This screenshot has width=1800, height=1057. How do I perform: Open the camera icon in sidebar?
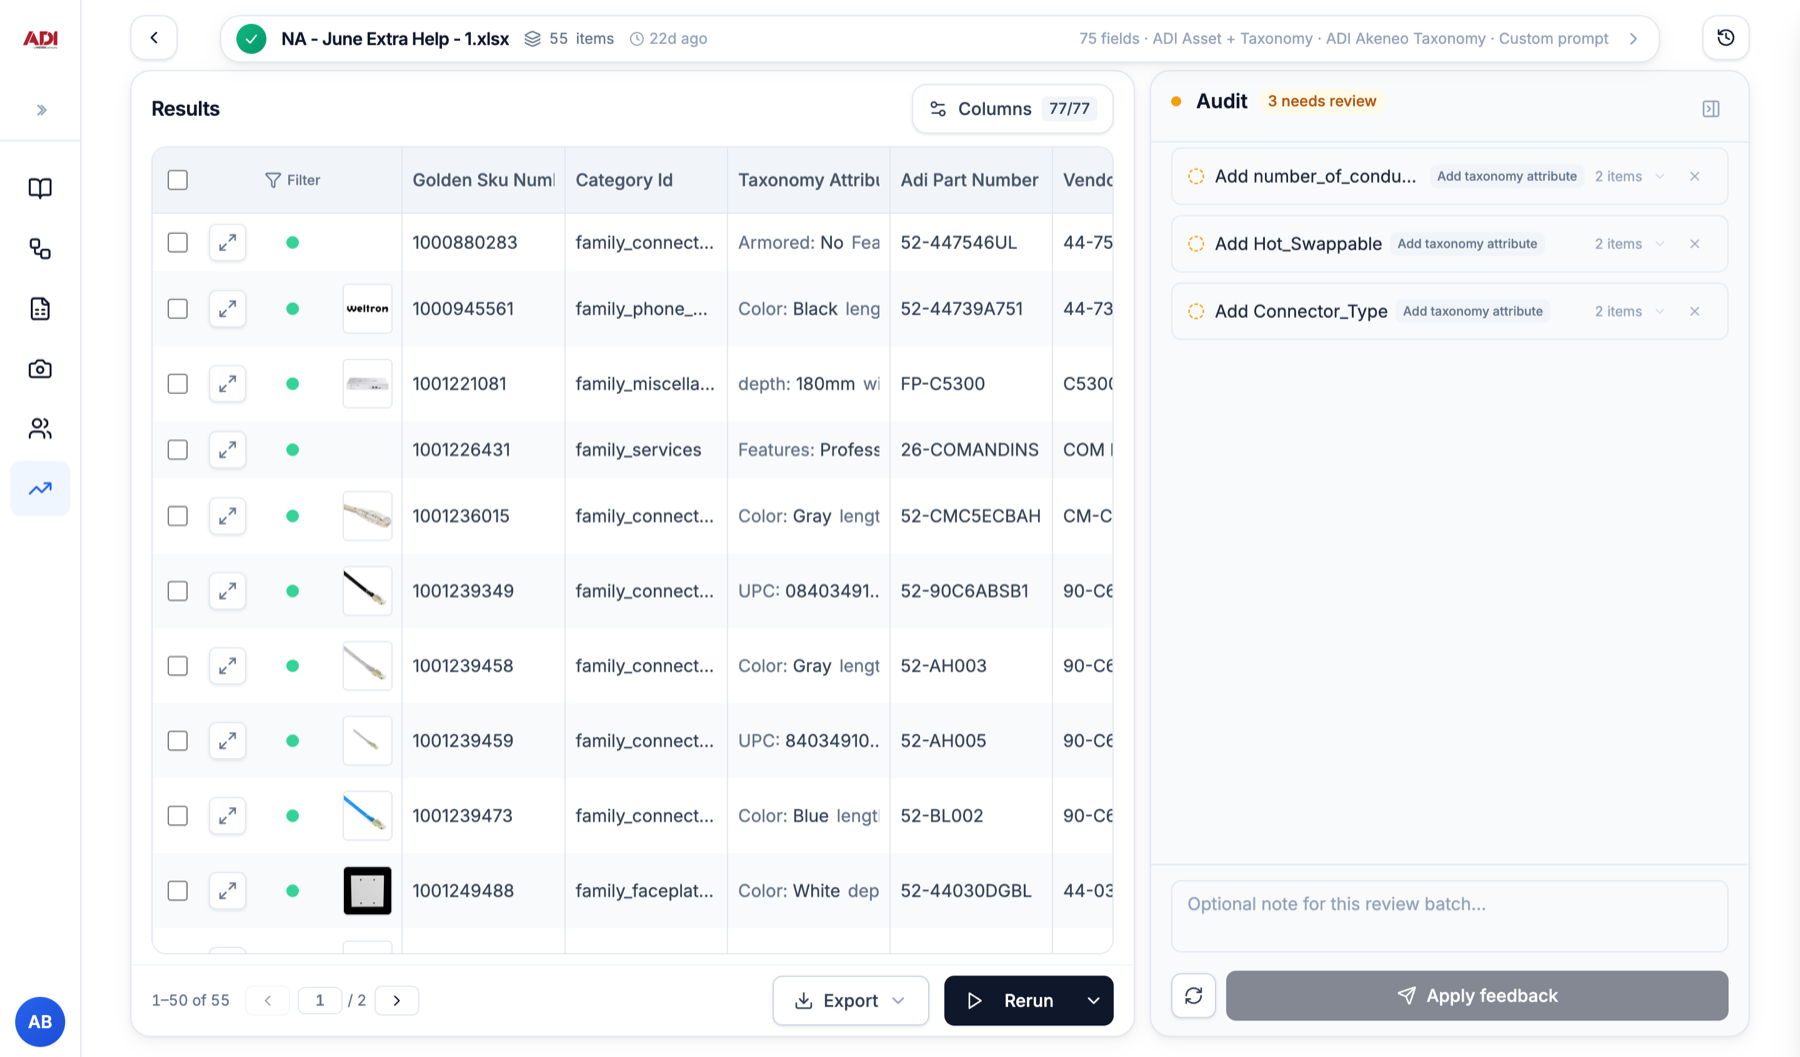pyautogui.click(x=40, y=369)
